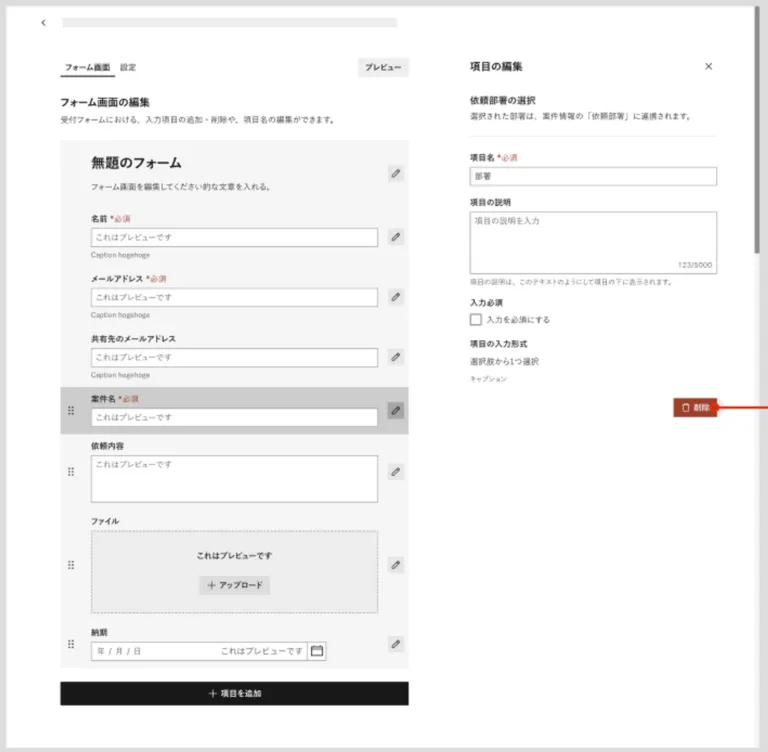The image size is (768, 752).
Task: Click pencil icon beside 納期 date field
Action: (x=396, y=644)
